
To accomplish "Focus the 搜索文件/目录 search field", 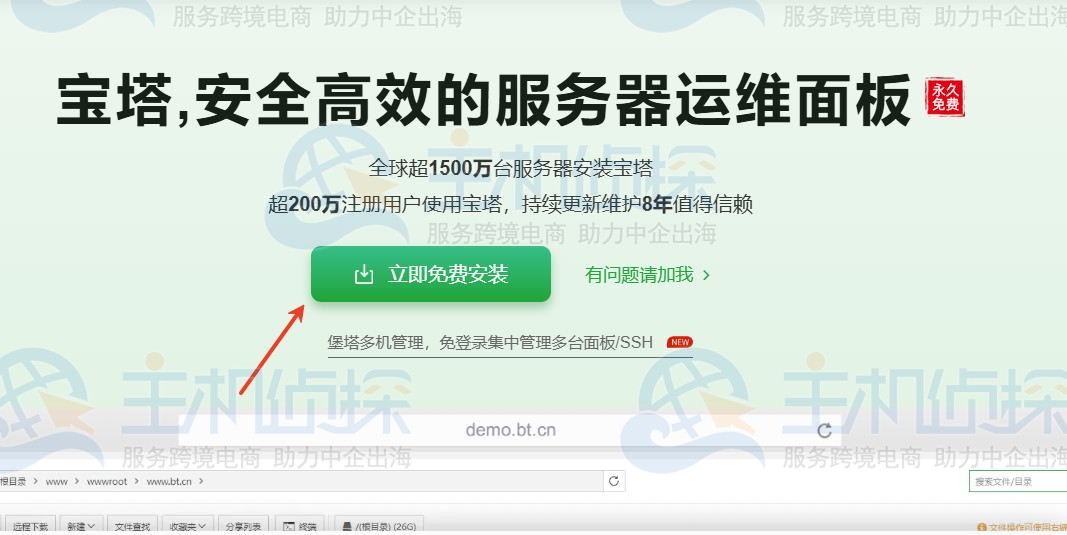I will tap(1018, 481).
